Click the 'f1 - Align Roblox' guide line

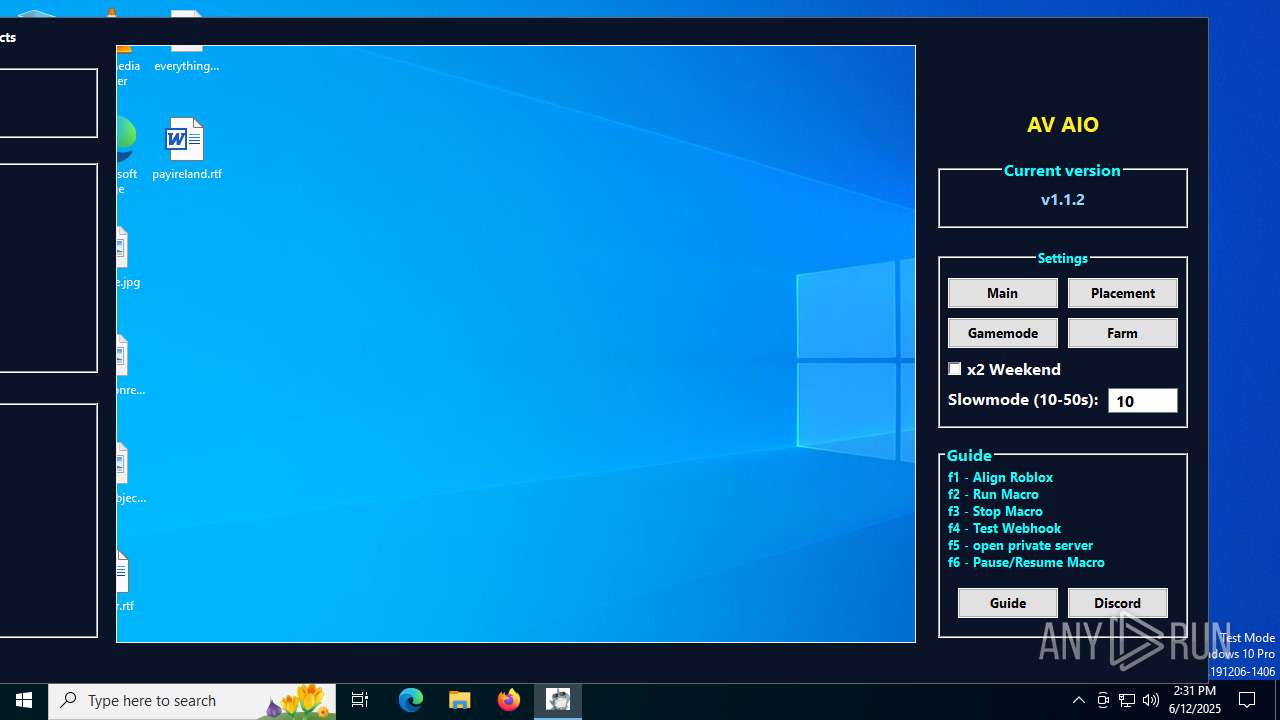[x=1000, y=477]
